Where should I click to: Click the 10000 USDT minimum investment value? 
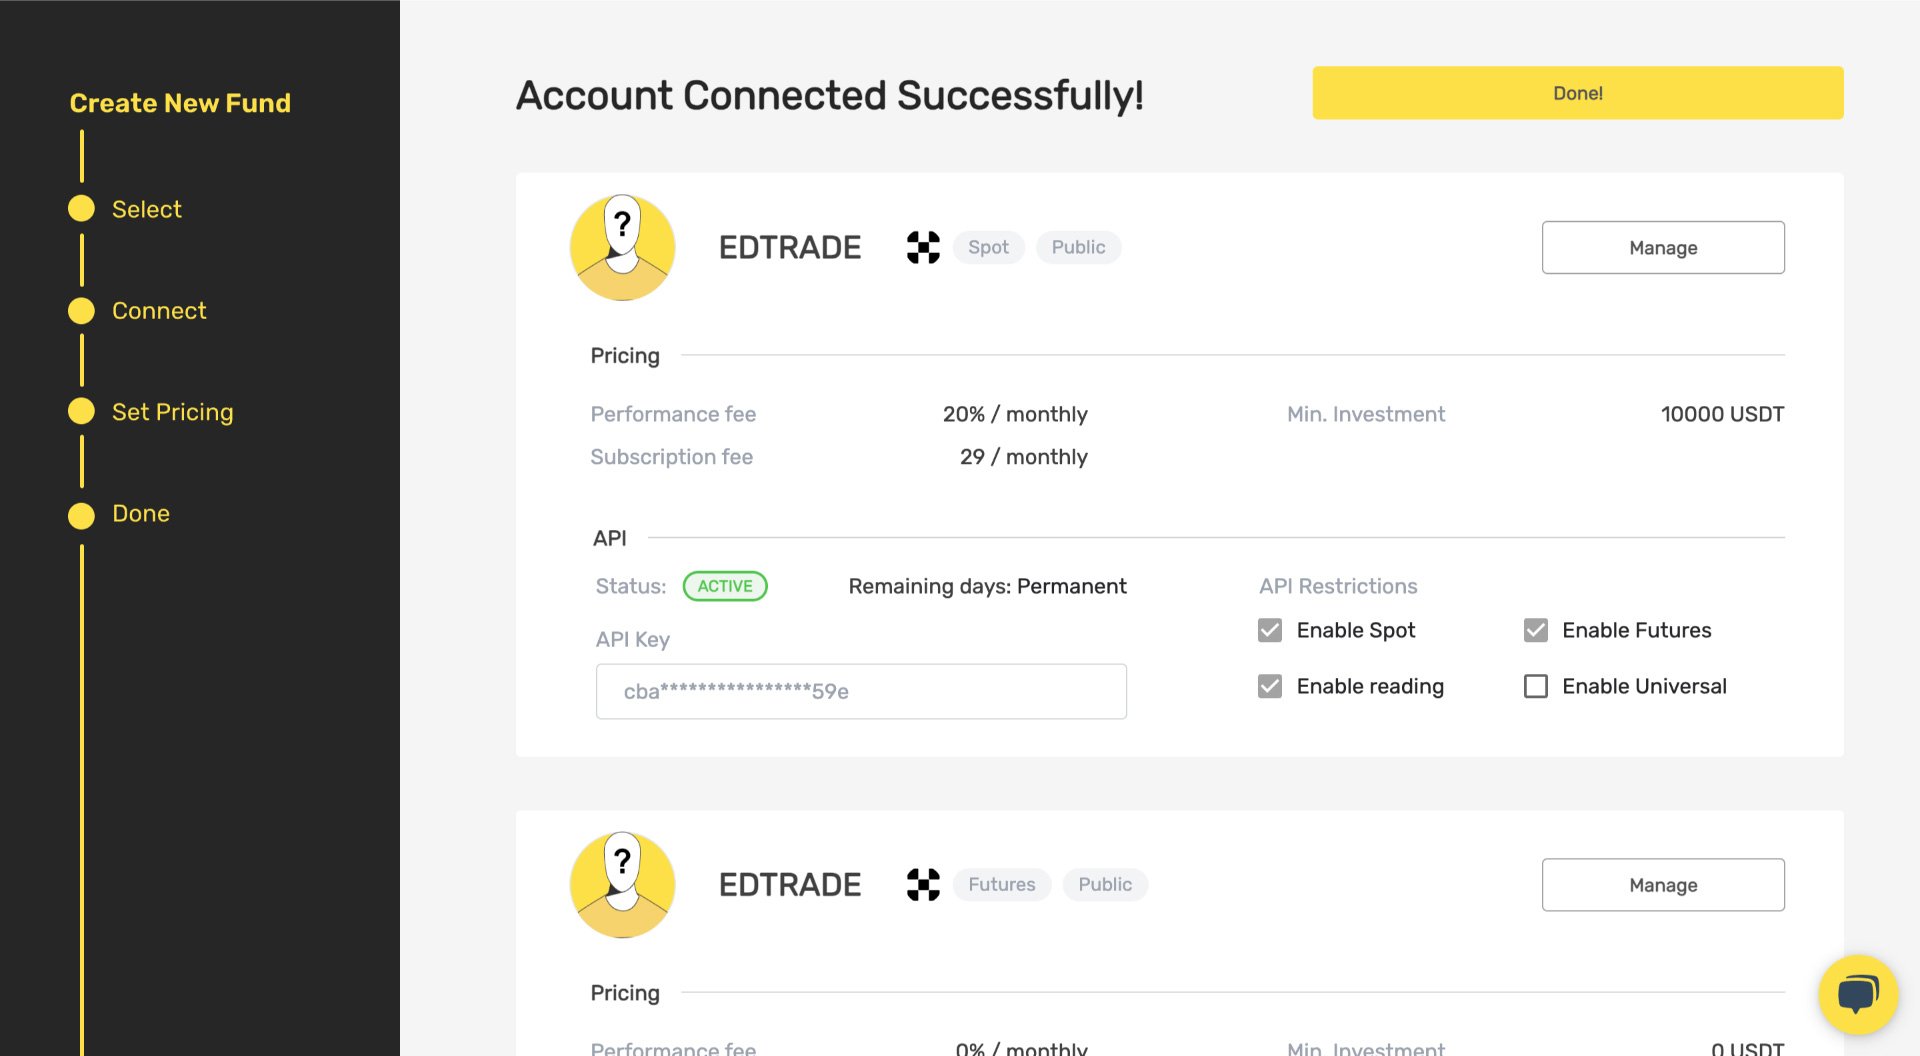(x=1722, y=414)
